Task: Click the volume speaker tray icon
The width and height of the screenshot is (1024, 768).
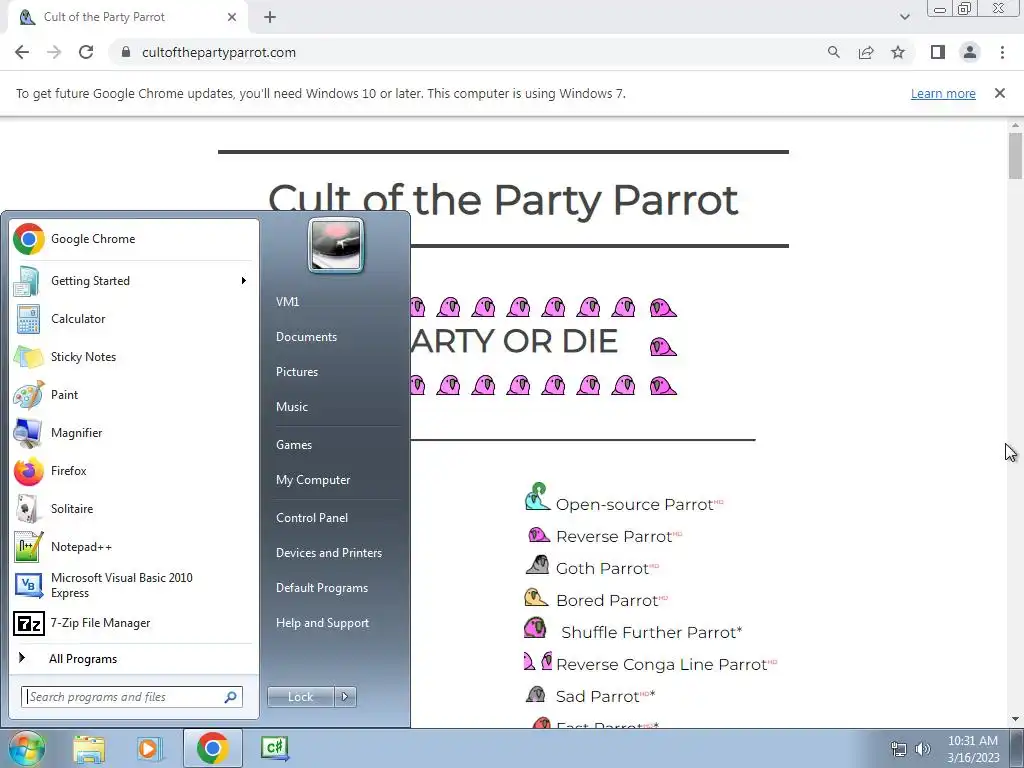Action: pyautogui.click(x=922, y=749)
